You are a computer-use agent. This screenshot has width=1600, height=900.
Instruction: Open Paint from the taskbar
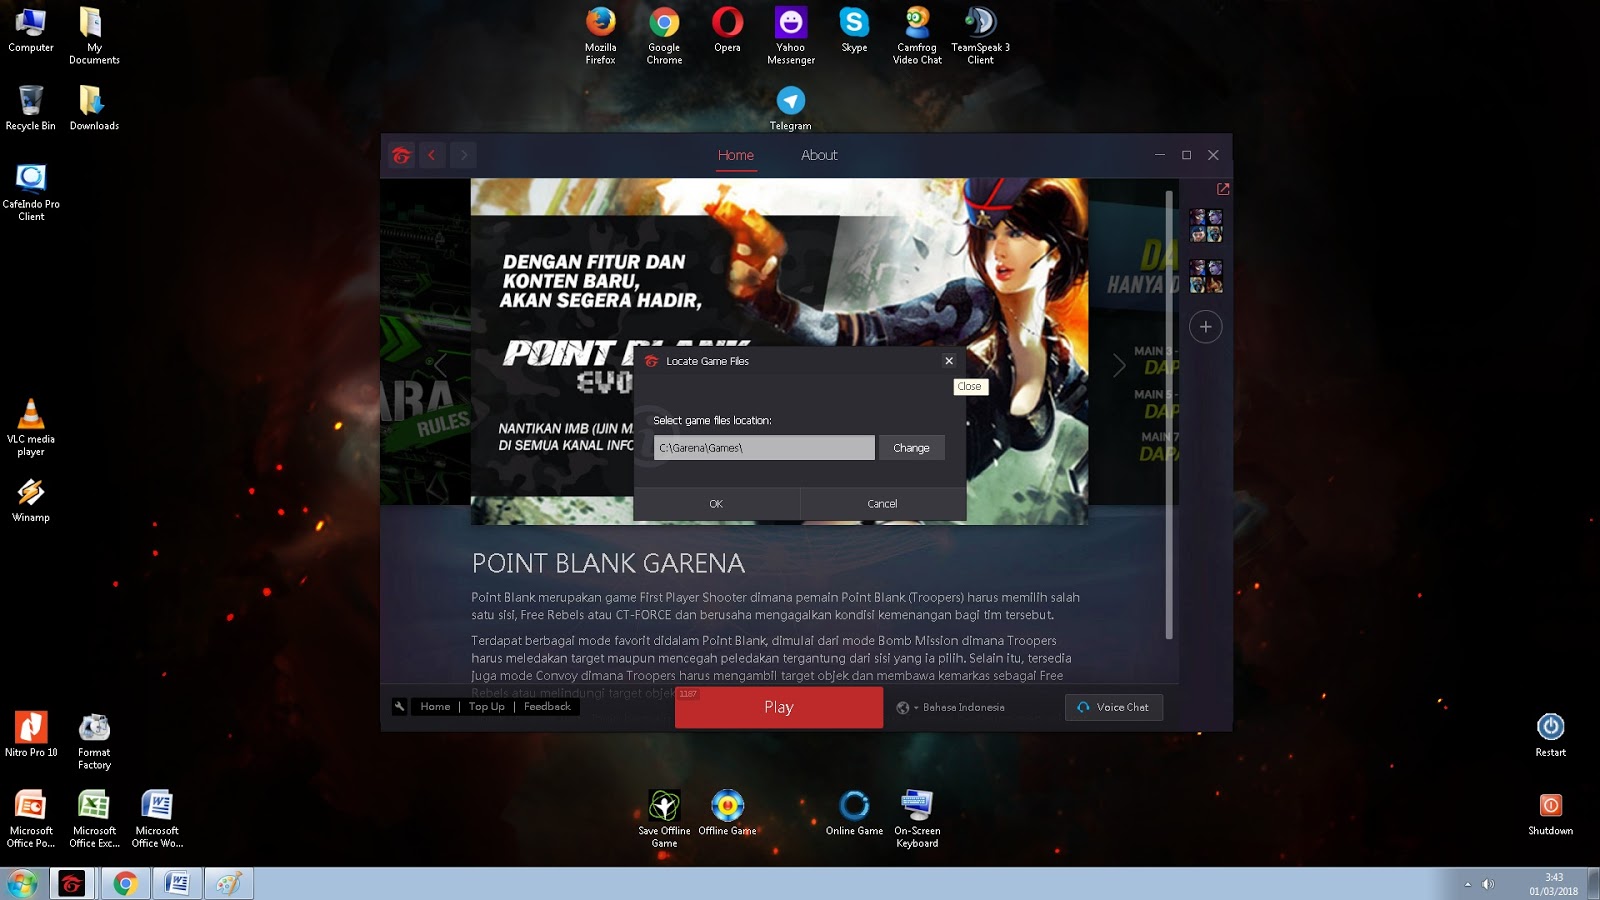click(x=229, y=884)
